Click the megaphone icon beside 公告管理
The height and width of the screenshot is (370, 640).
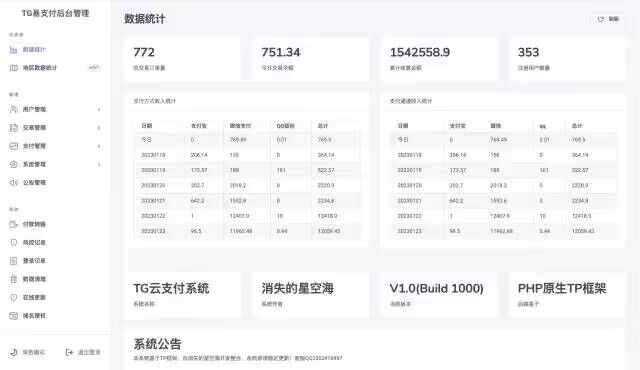tap(13, 183)
